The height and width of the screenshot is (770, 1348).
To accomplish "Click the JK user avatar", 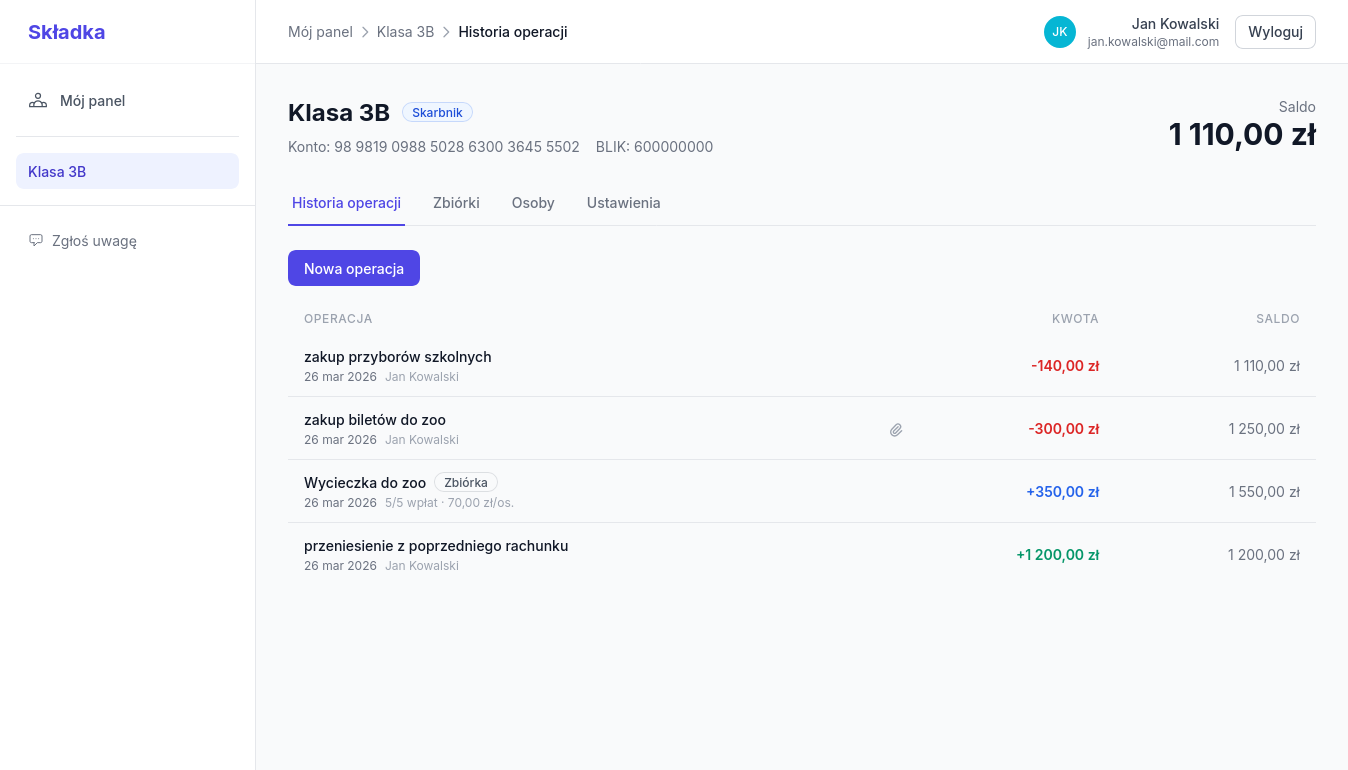I will pyautogui.click(x=1059, y=32).
